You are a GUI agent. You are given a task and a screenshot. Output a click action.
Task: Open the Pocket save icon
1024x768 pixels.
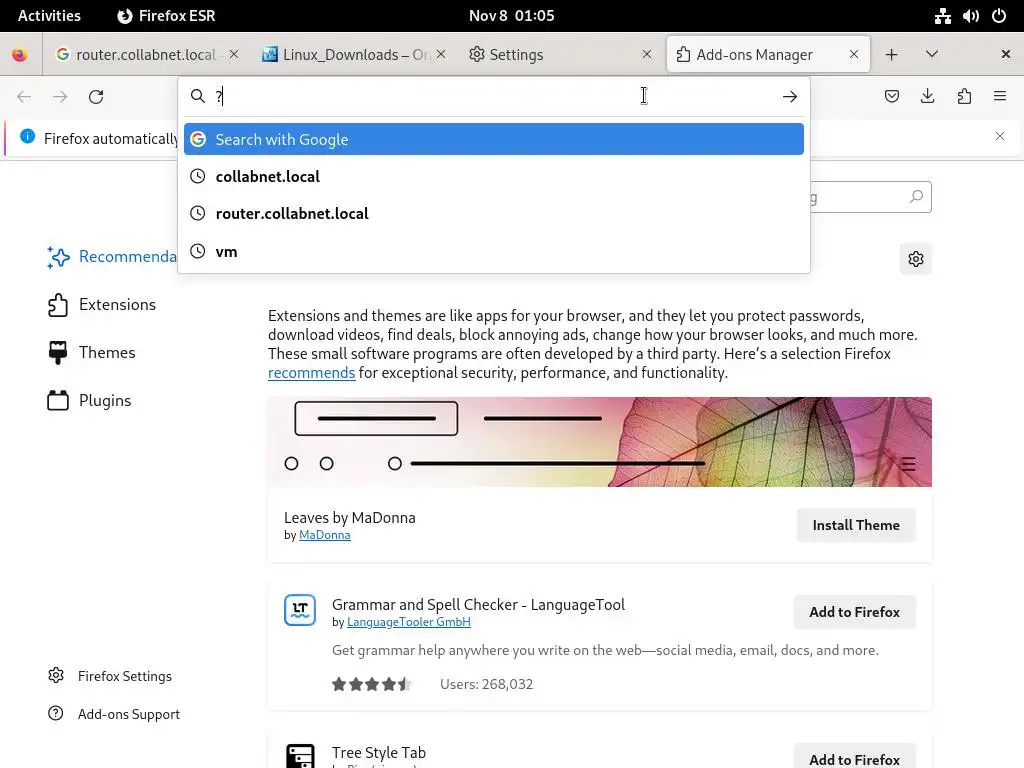(891, 97)
